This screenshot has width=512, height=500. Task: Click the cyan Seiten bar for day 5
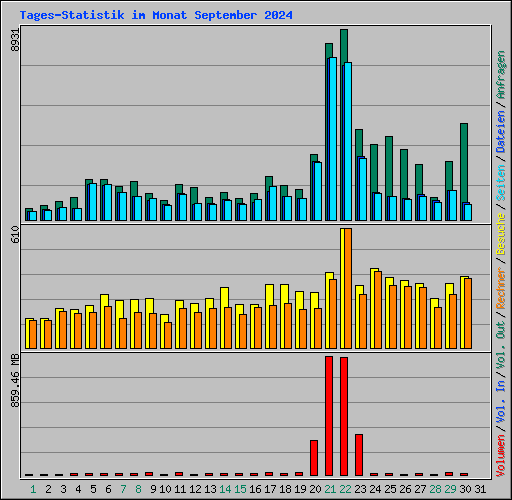coord(93,202)
